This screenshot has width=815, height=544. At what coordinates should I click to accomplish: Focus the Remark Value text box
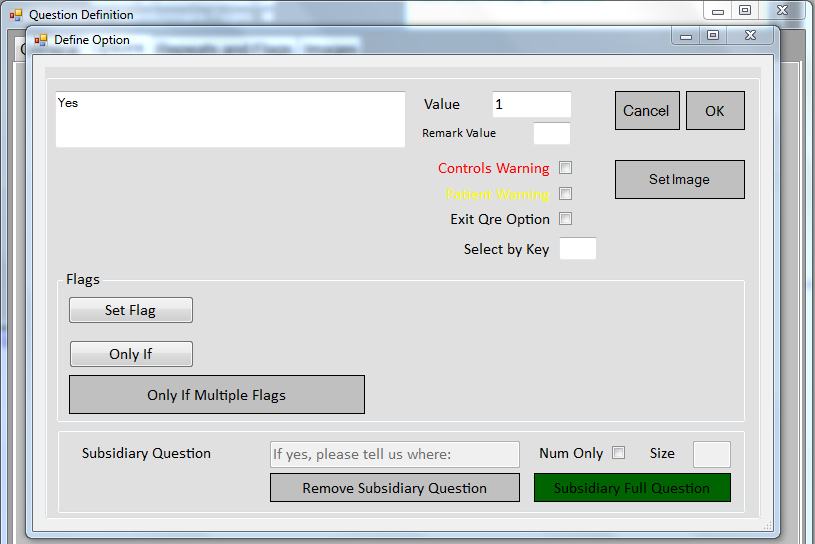(551, 133)
